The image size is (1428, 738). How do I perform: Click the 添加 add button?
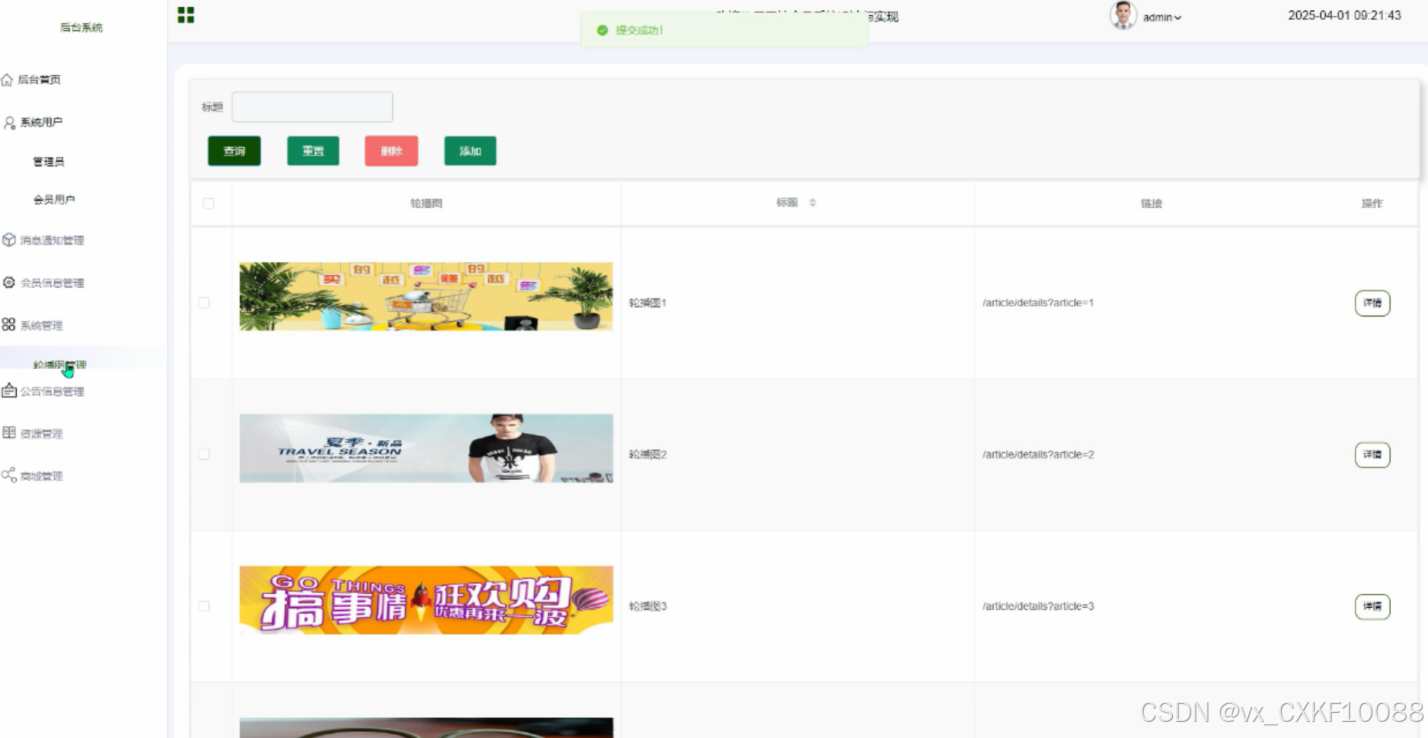tap(470, 151)
